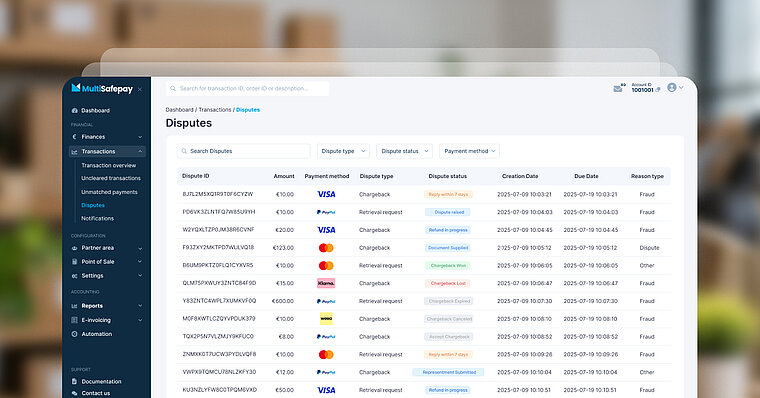Open the Contact us link

pyautogui.click(x=95, y=393)
